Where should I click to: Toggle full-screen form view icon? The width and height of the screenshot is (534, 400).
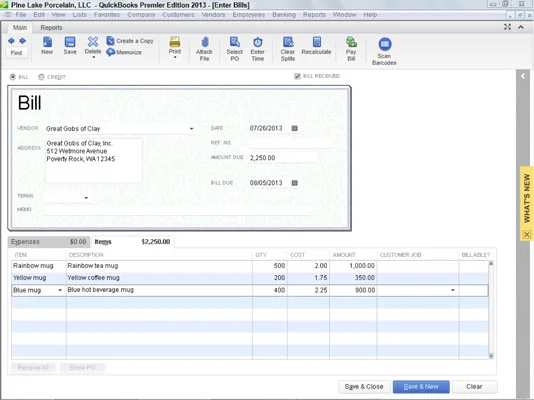pos(507,27)
